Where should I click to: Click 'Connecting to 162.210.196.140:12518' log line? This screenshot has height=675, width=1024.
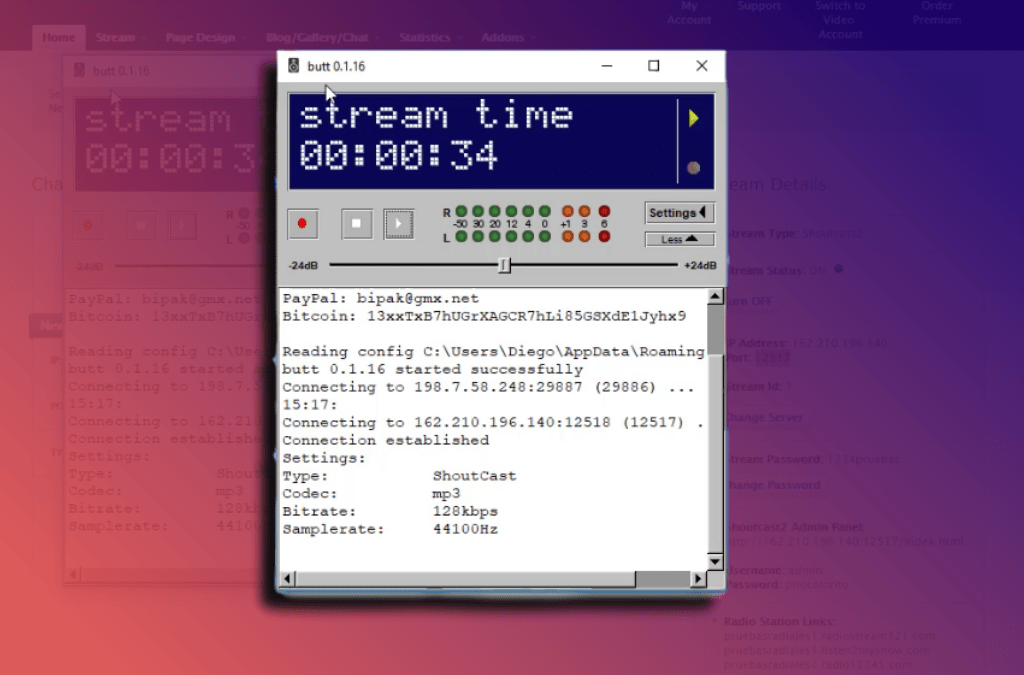click(493, 422)
